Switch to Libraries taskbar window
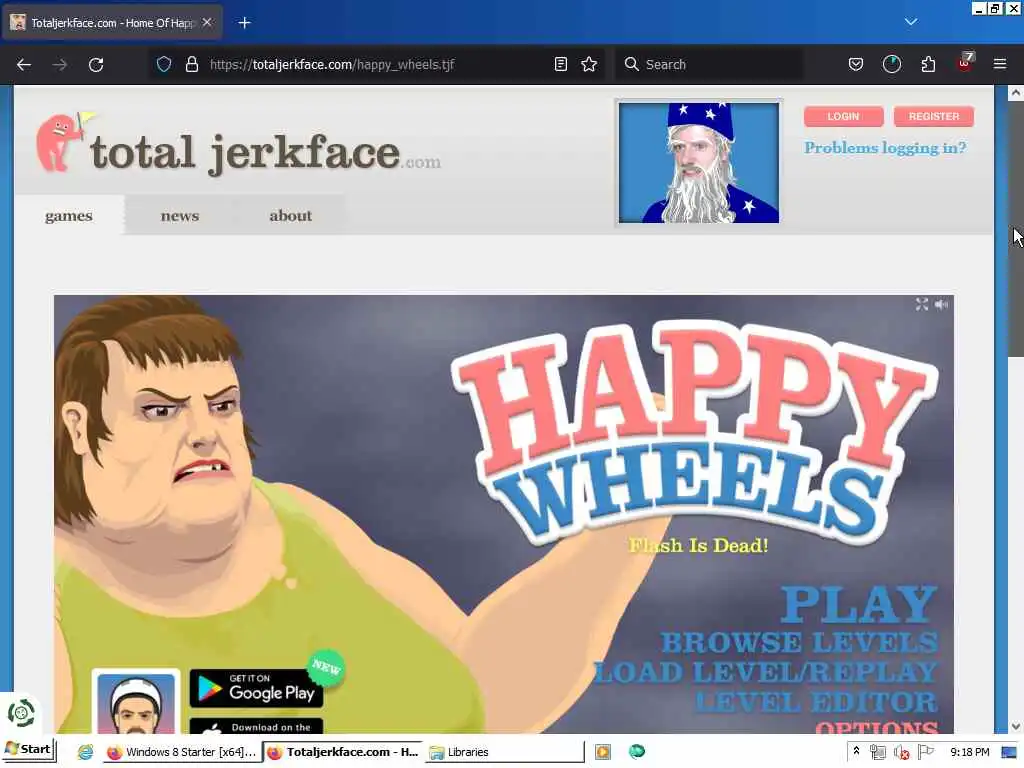This screenshot has width=1024, height=768. (x=504, y=752)
